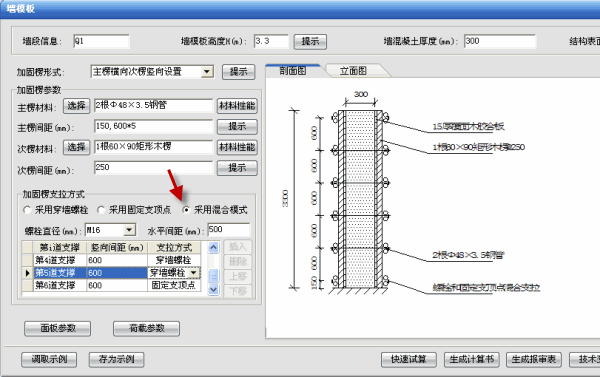The image size is (600, 377).
Task: Click the 荷载参数 button
Action: [147, 328]
